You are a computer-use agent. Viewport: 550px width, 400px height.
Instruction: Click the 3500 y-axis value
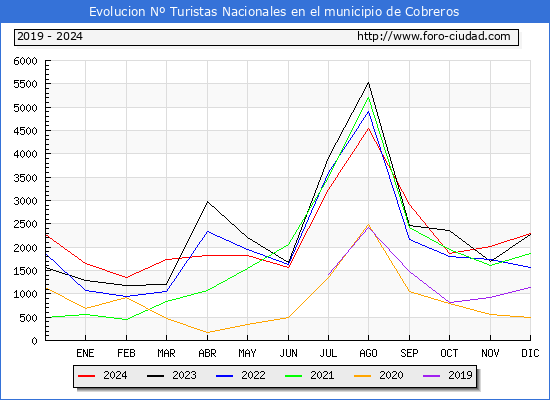25,178
